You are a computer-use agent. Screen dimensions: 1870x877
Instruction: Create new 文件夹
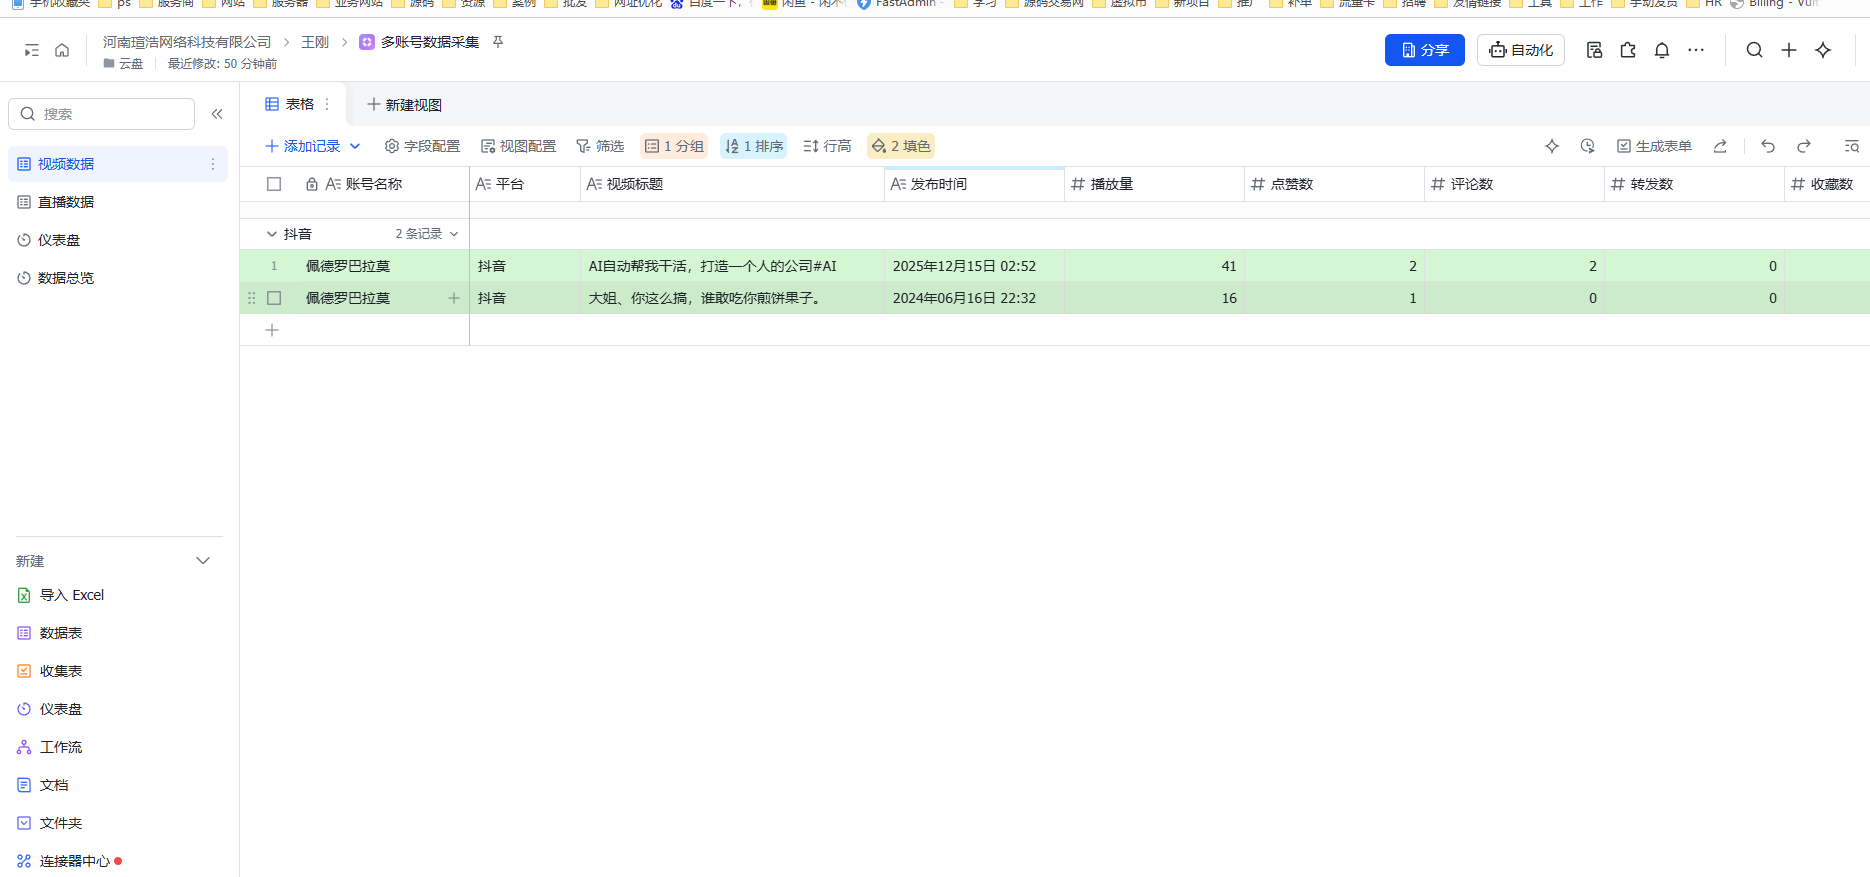(50, 823)
